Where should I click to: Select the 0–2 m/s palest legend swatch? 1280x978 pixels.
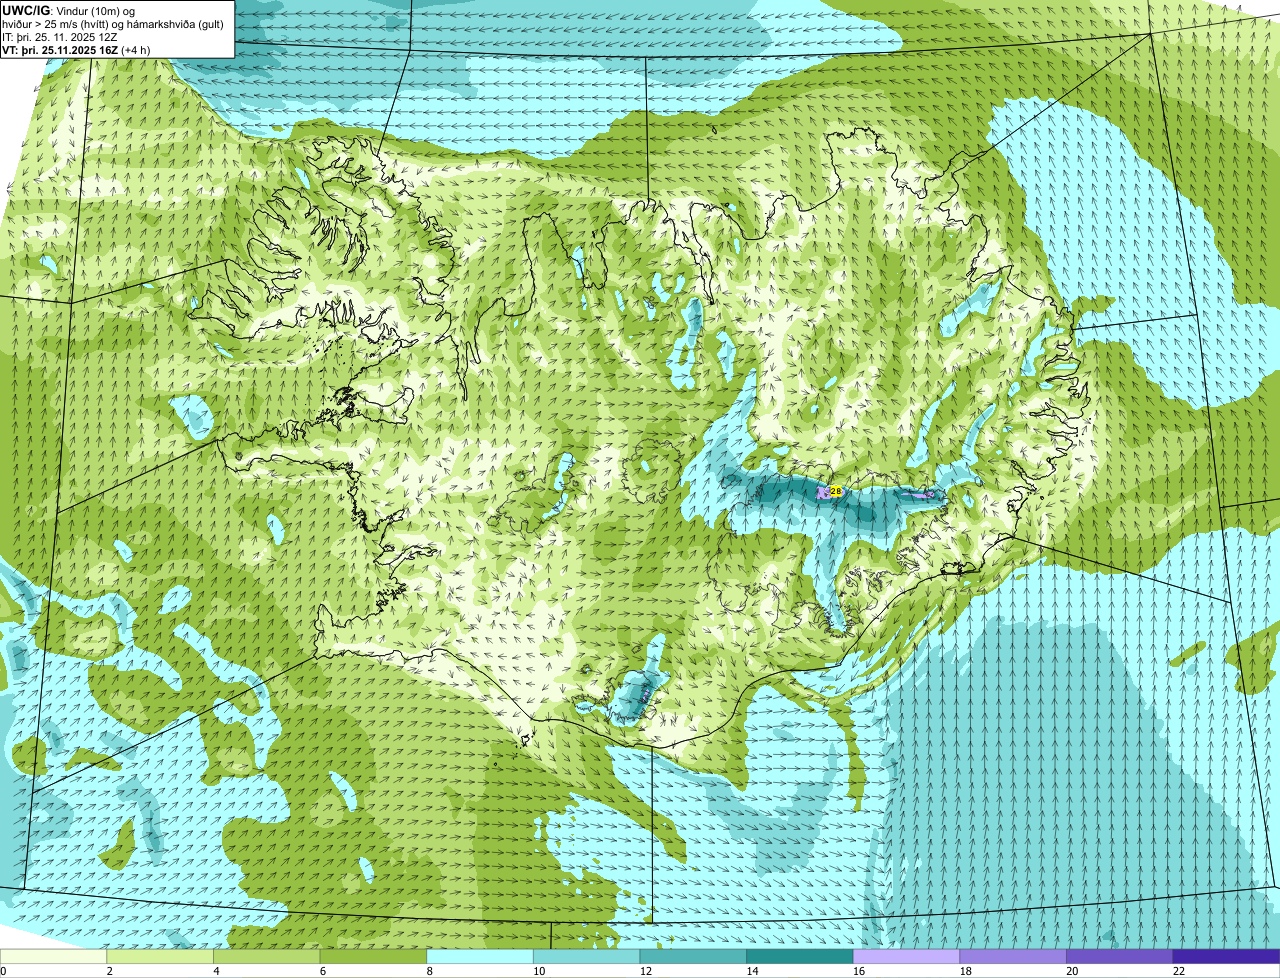coord(53,956)
